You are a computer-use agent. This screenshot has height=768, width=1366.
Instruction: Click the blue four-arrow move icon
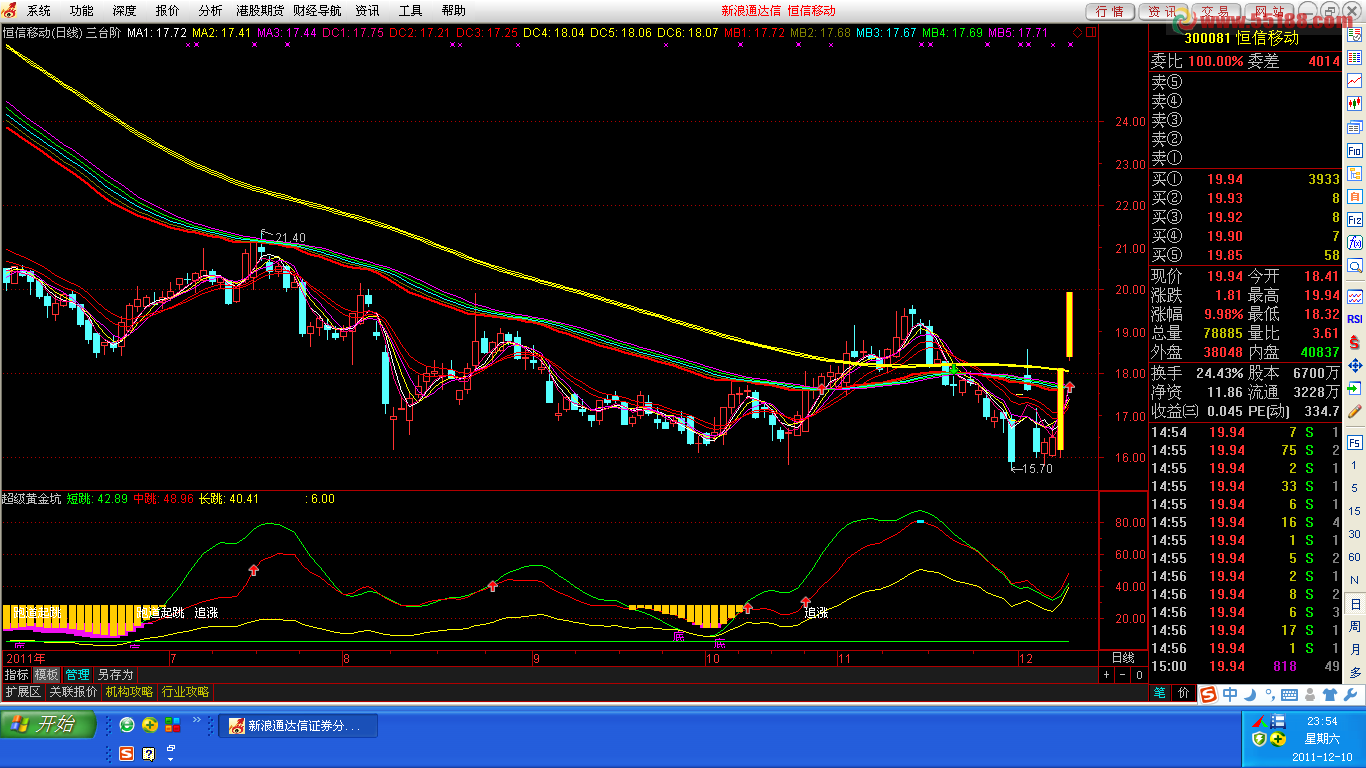pyautogui.click(x=1355, y=365)
